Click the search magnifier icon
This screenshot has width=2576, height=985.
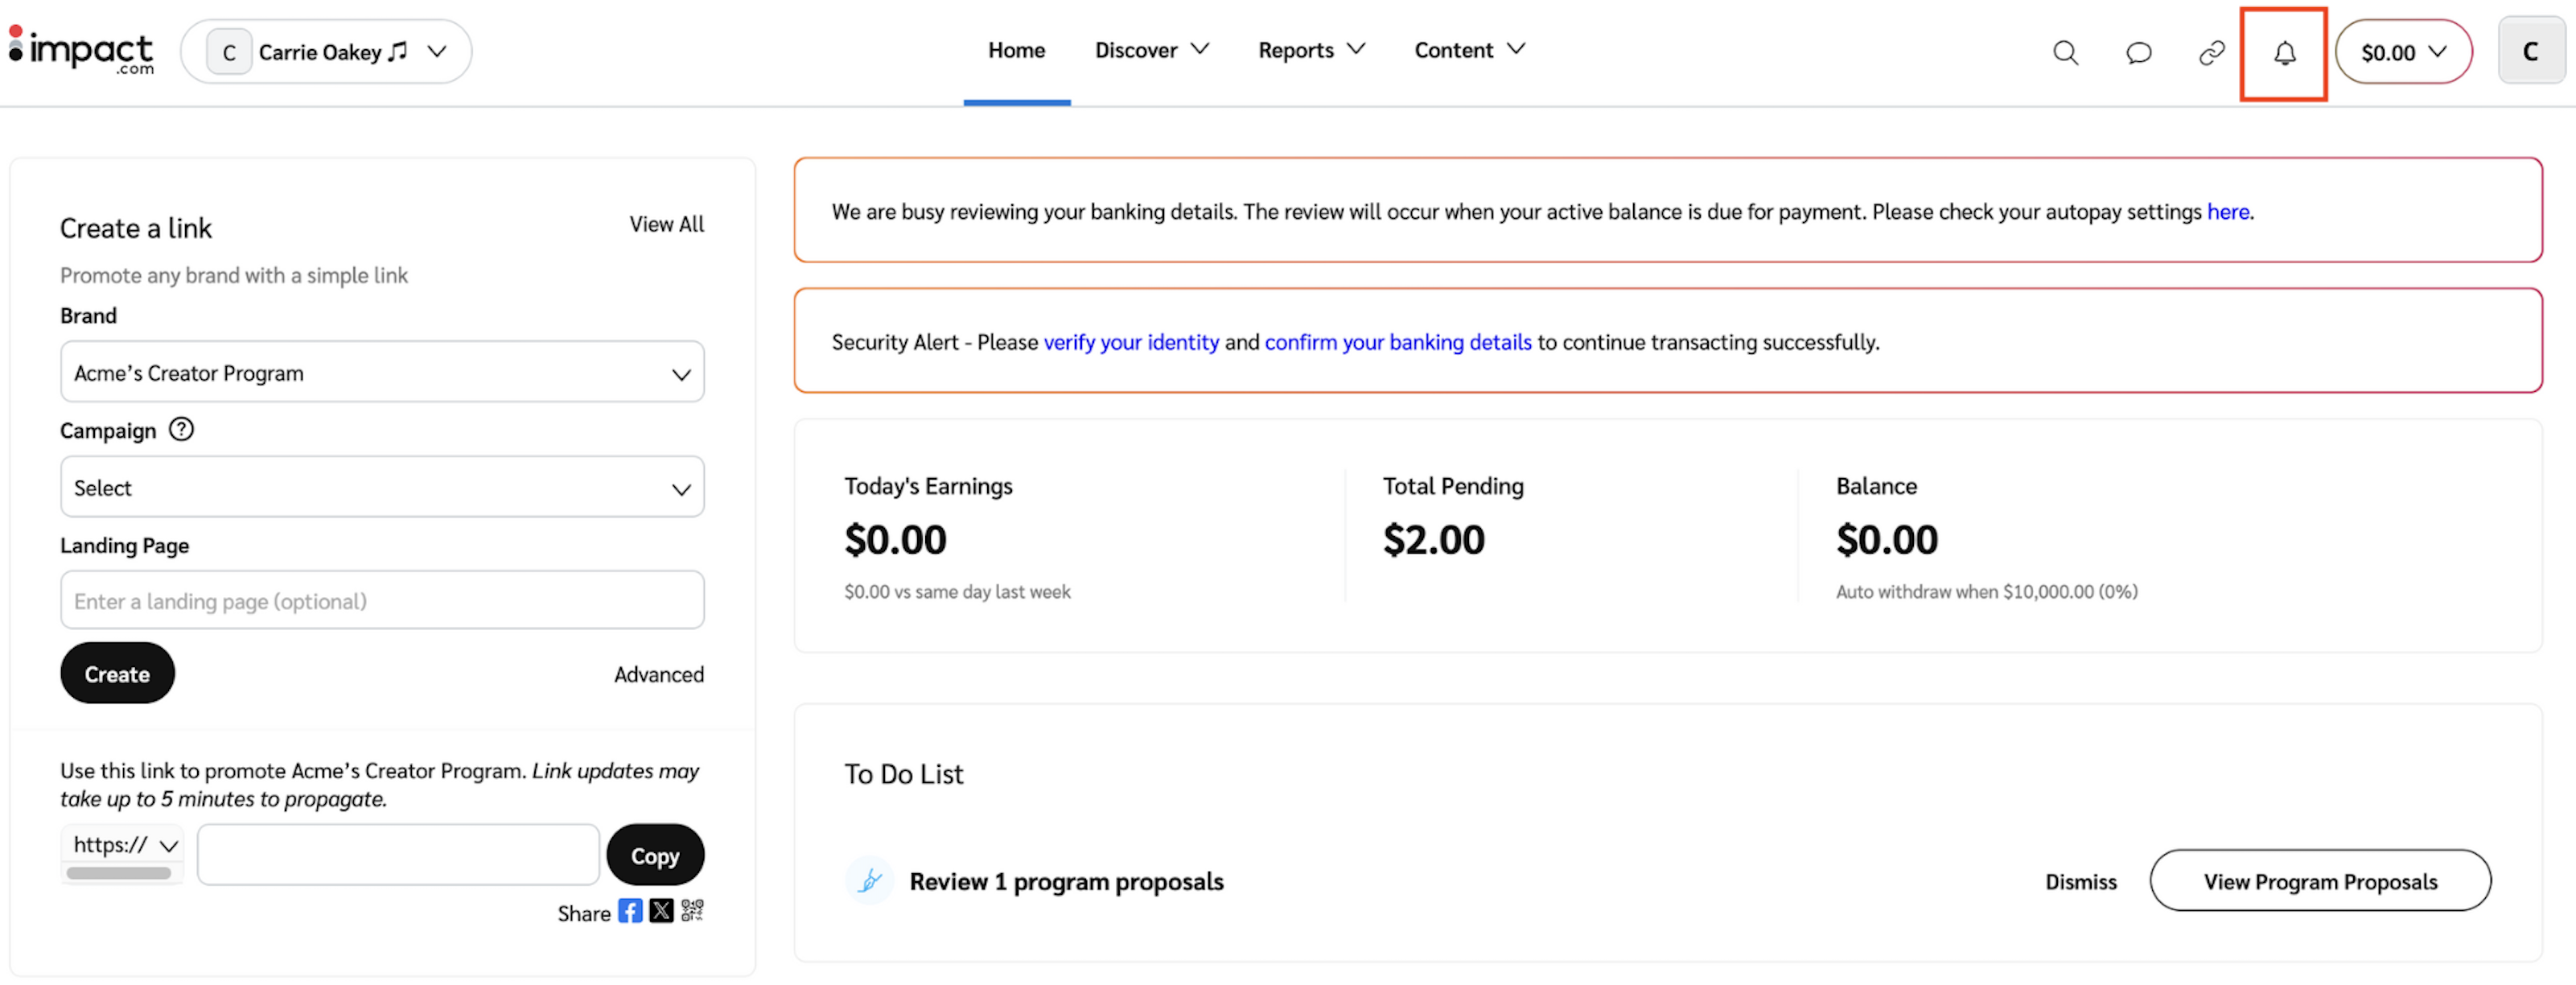point(2065,53)
